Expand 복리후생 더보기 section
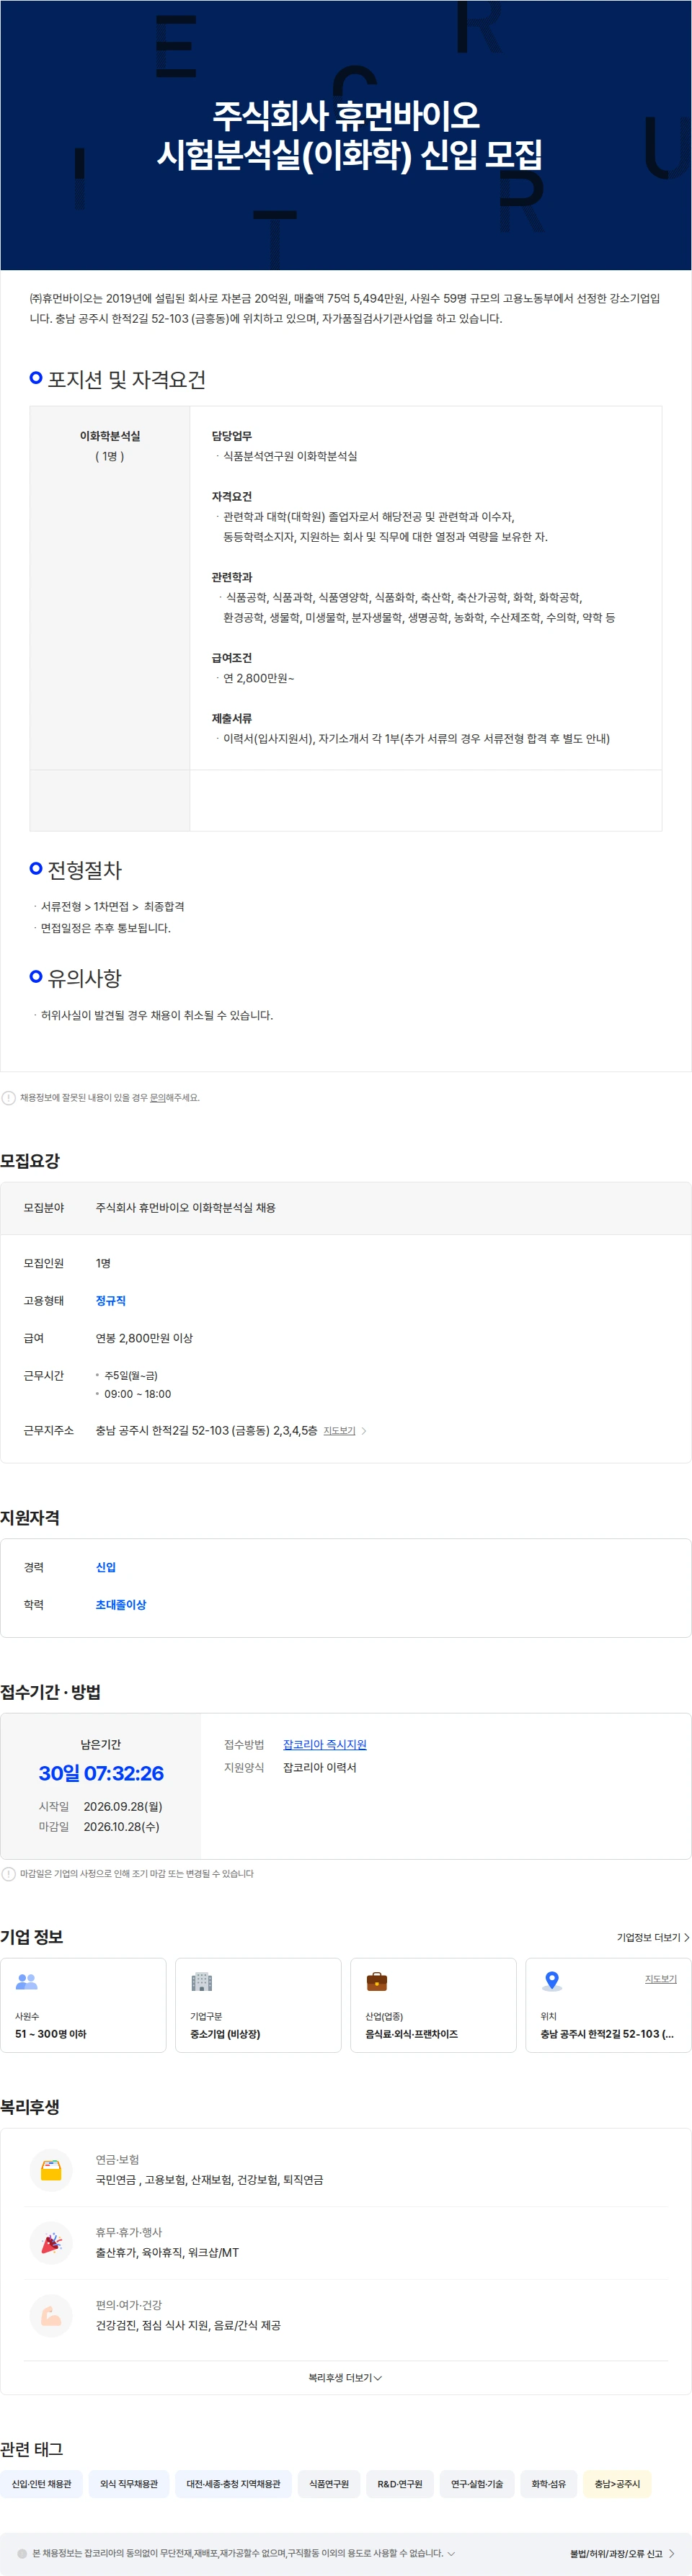The image size is (692, 2576). coord(345,2377)
